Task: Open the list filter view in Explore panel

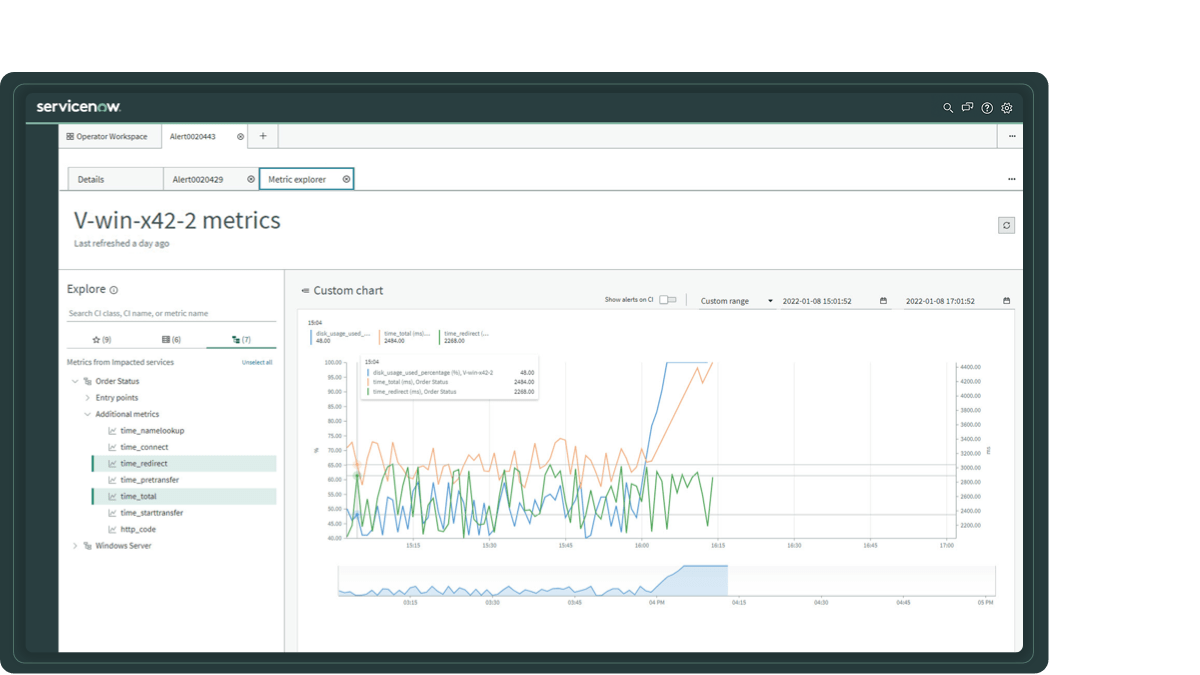Action: (170, 339)
